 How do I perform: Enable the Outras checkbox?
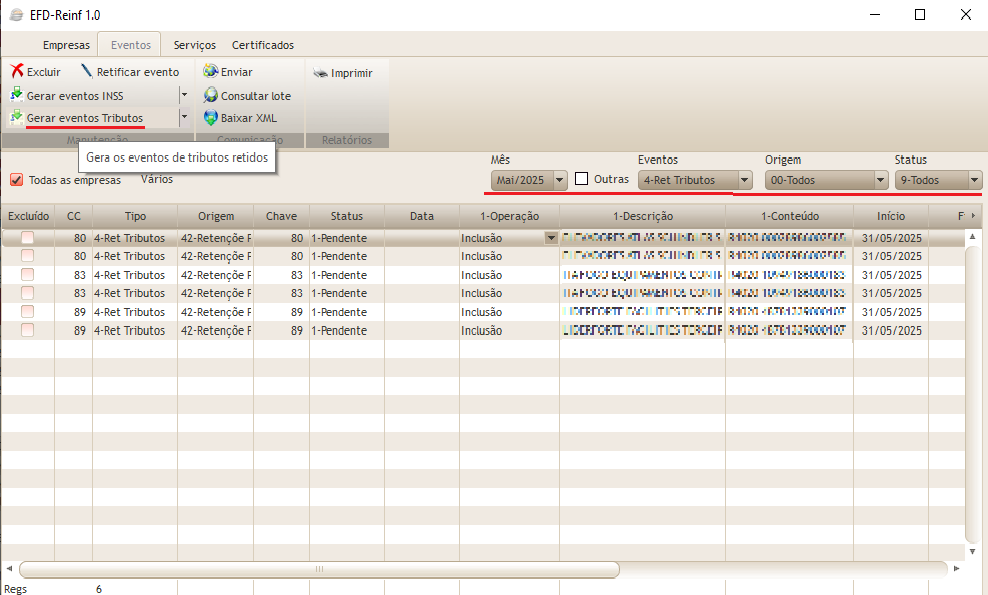click(x=581, y=179)
